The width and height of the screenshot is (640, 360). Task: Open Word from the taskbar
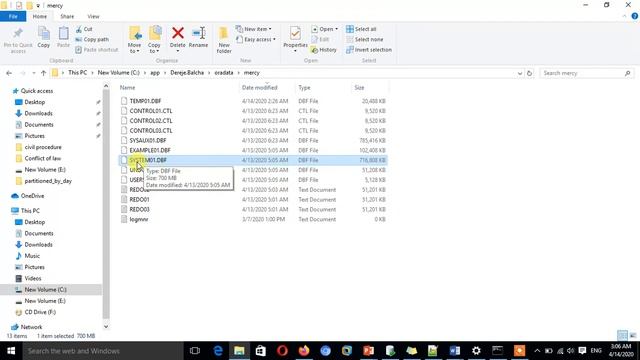click(x=454, y=351)
